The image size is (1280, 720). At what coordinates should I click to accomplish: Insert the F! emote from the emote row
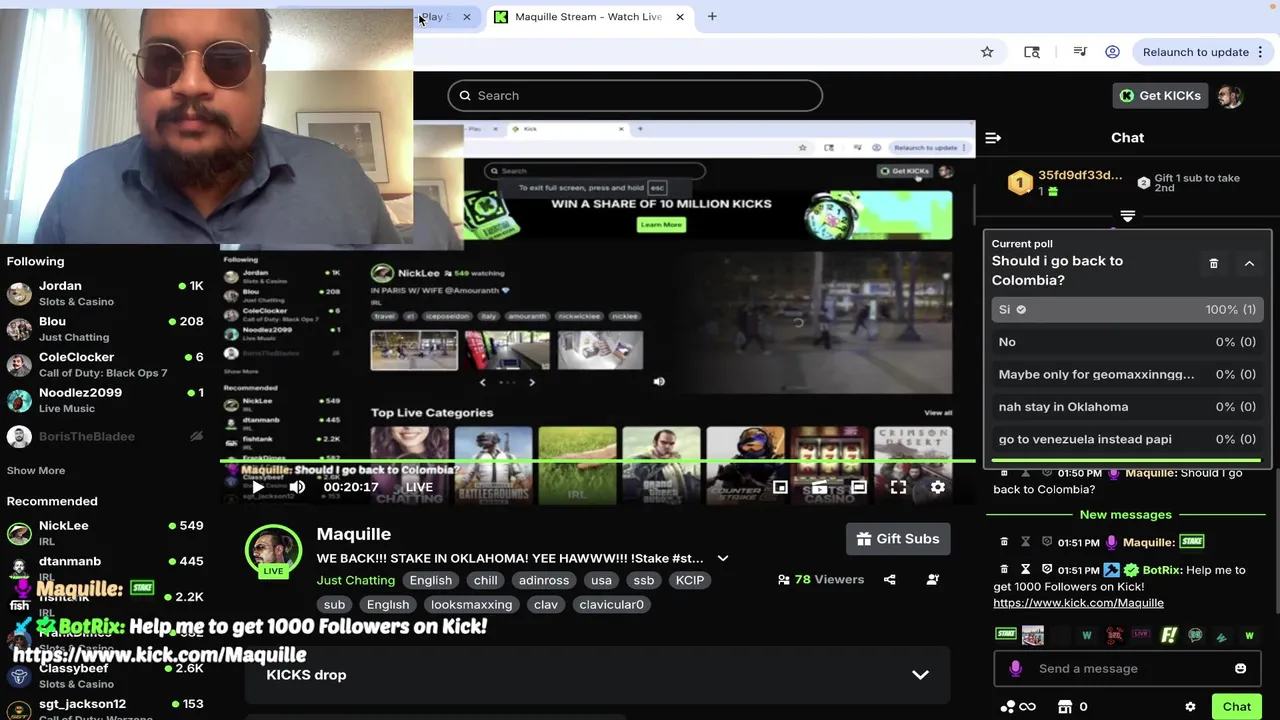pos(1168,635)
